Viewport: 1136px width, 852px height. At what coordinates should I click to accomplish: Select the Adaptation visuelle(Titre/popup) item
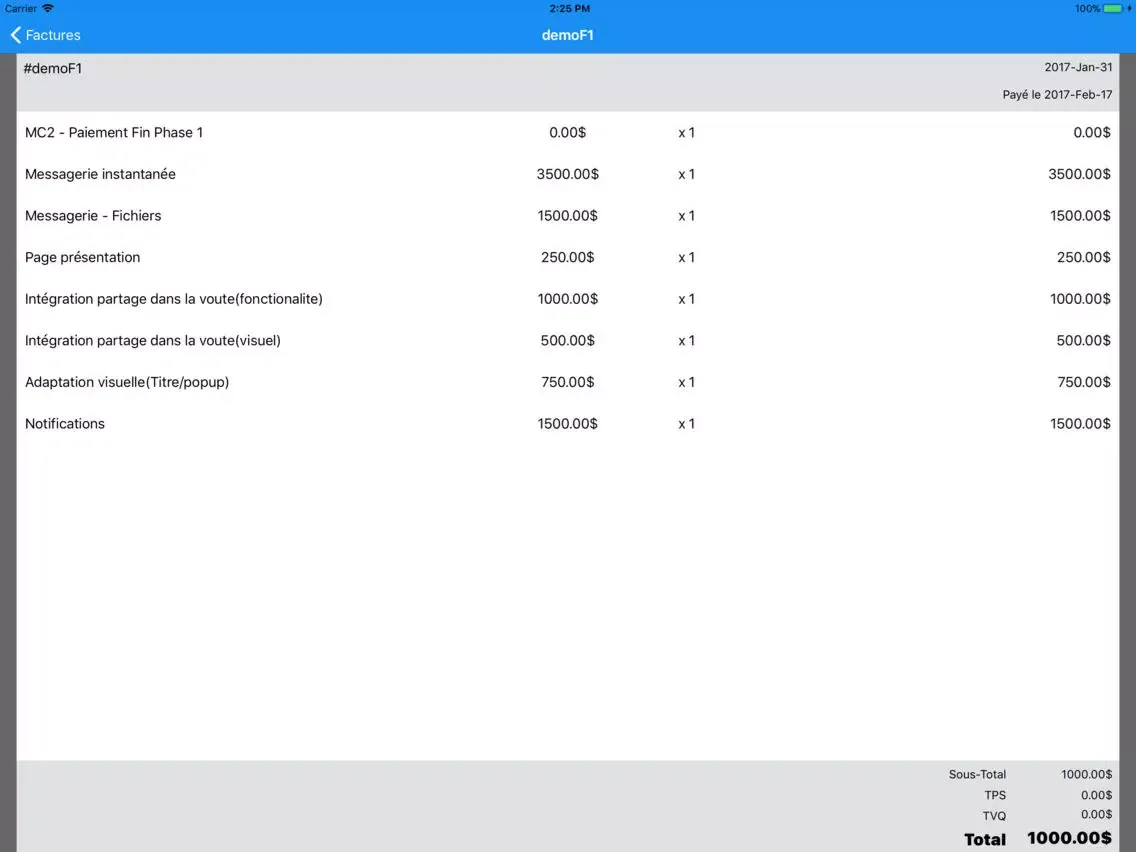pyautogui.click(x=127, y=382)
